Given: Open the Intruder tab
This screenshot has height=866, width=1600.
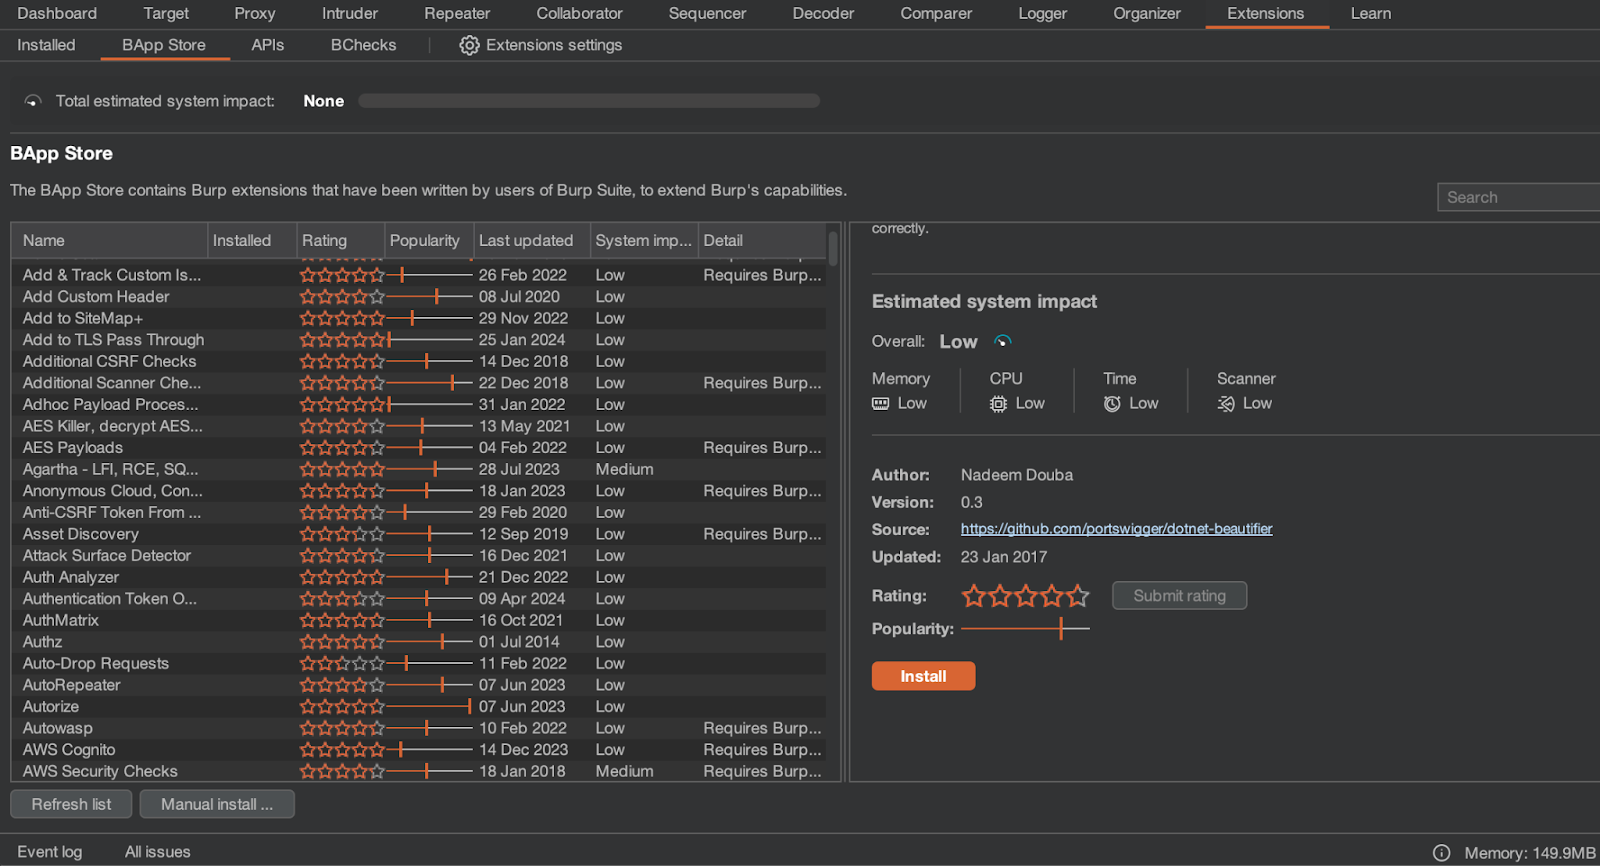Looking at the screenshot, I should coord(350,14).
